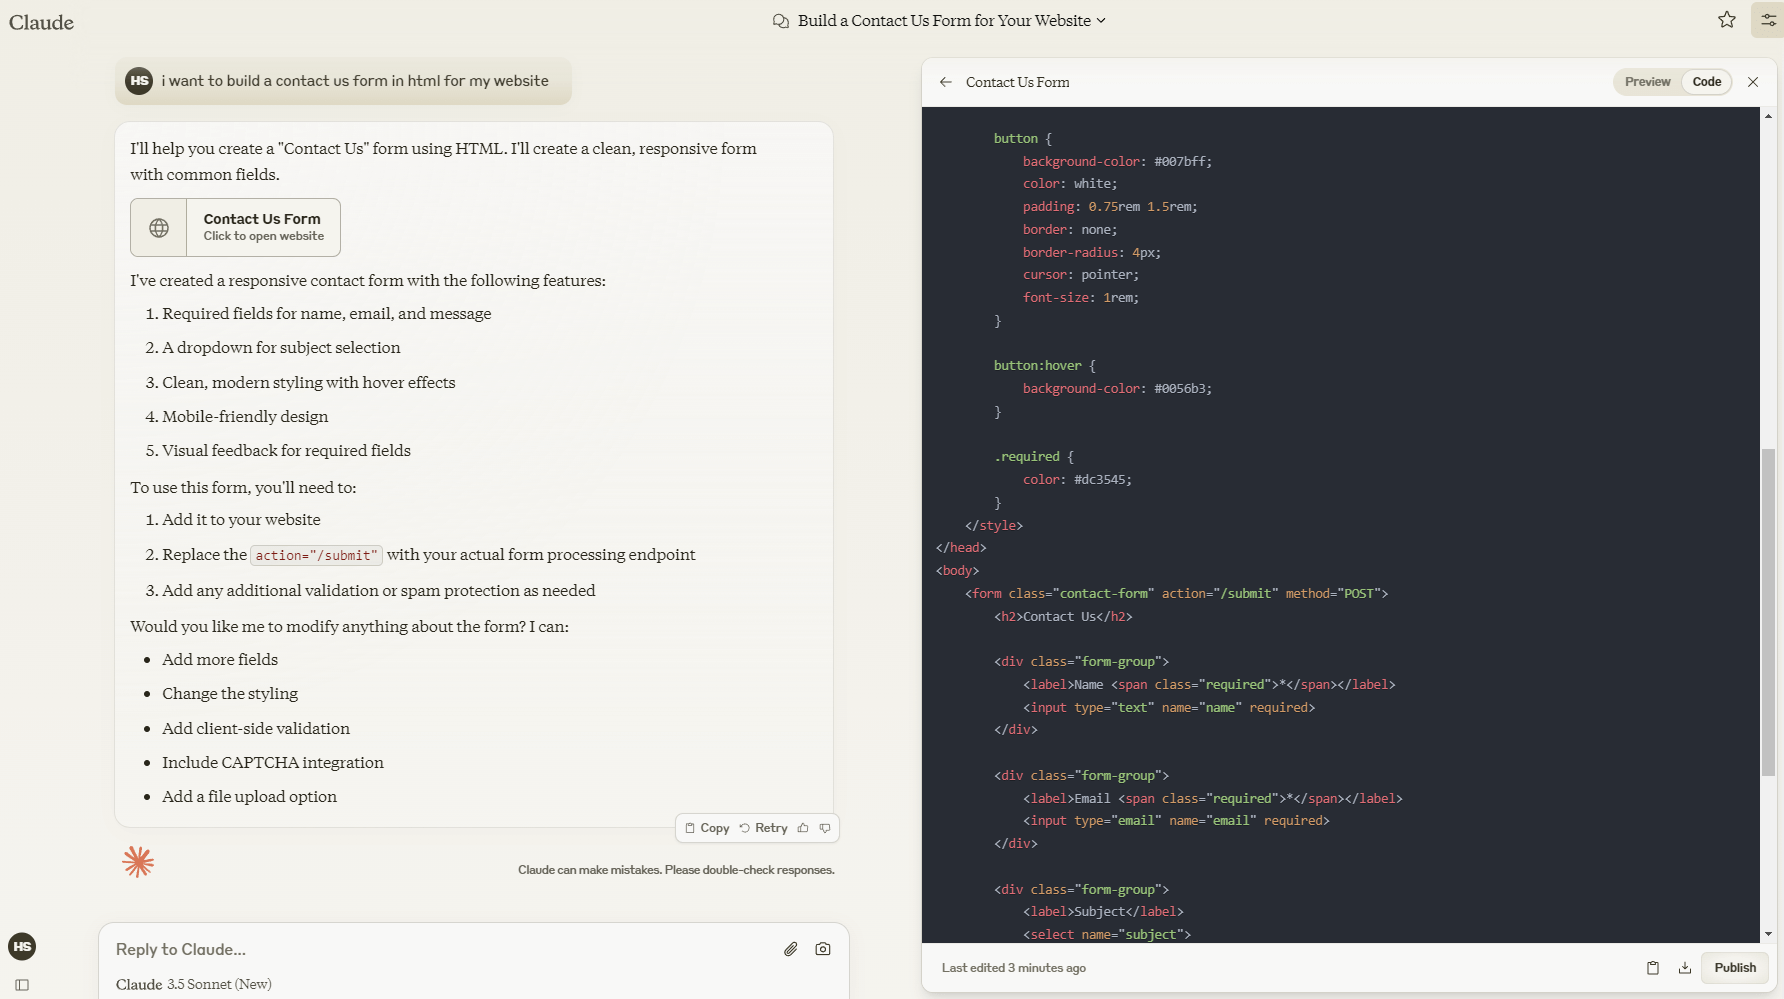Click 'Add more fields' bullet

coord(220,660)
